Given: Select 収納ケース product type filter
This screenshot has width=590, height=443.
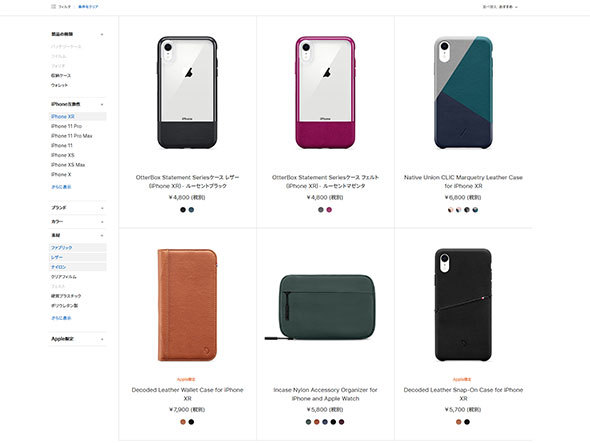Looking at the screenshot, I should (61, 76).
